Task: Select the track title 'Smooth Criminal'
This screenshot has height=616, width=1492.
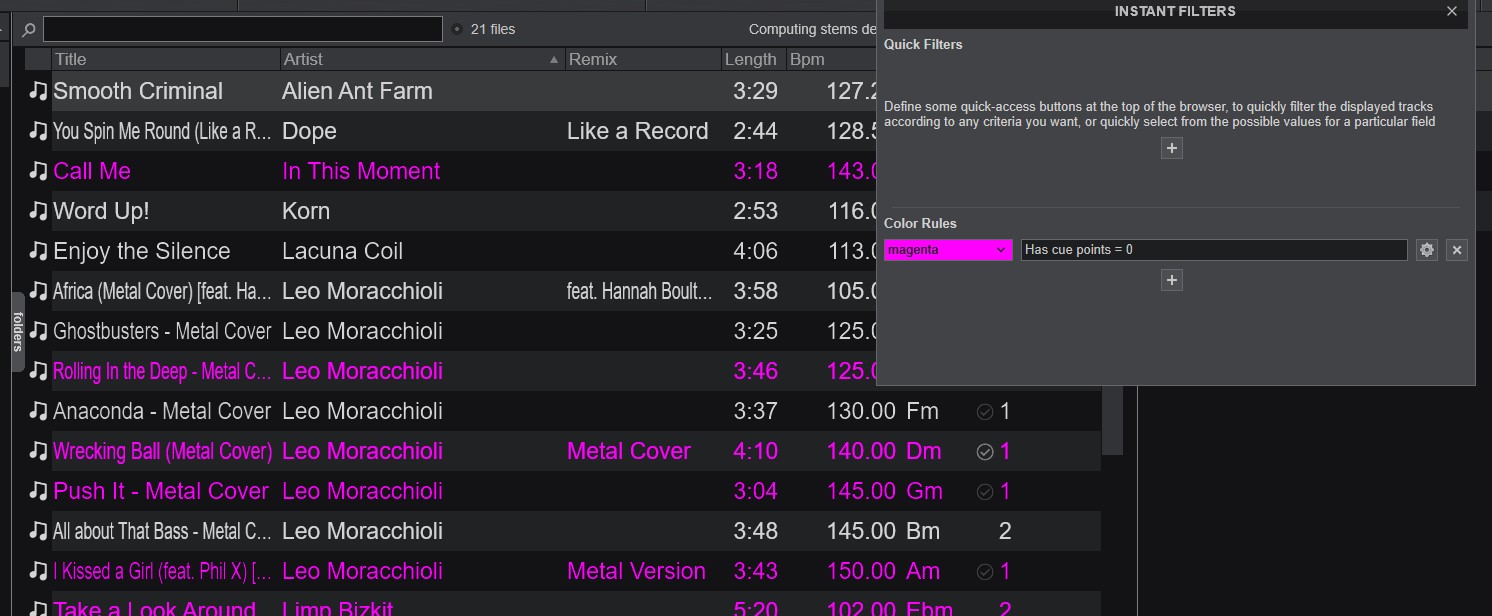Action: pyautogui.click(x=138, y=91)
